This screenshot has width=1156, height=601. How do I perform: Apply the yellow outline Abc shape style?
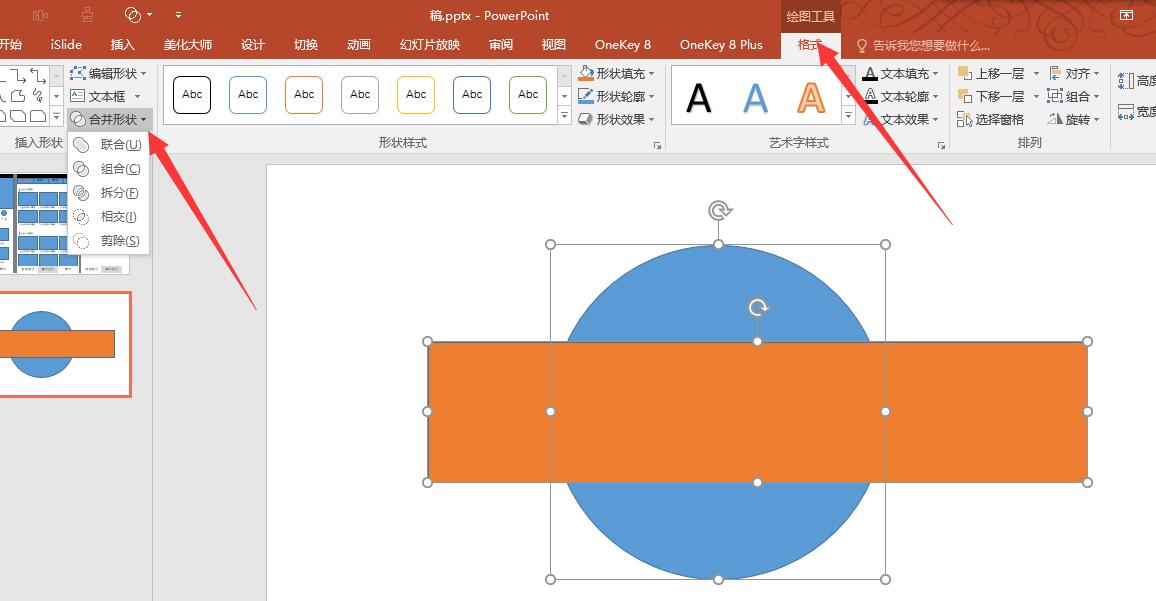tap(416, 95)
